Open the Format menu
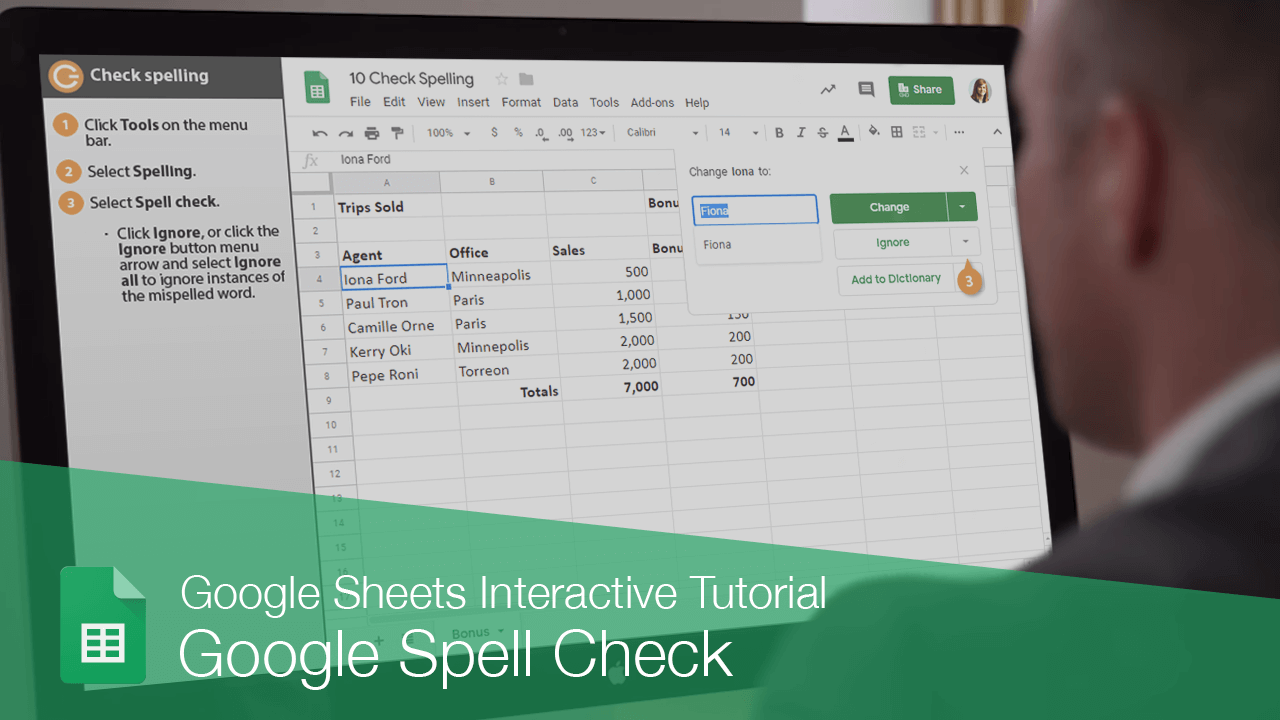 521,102
